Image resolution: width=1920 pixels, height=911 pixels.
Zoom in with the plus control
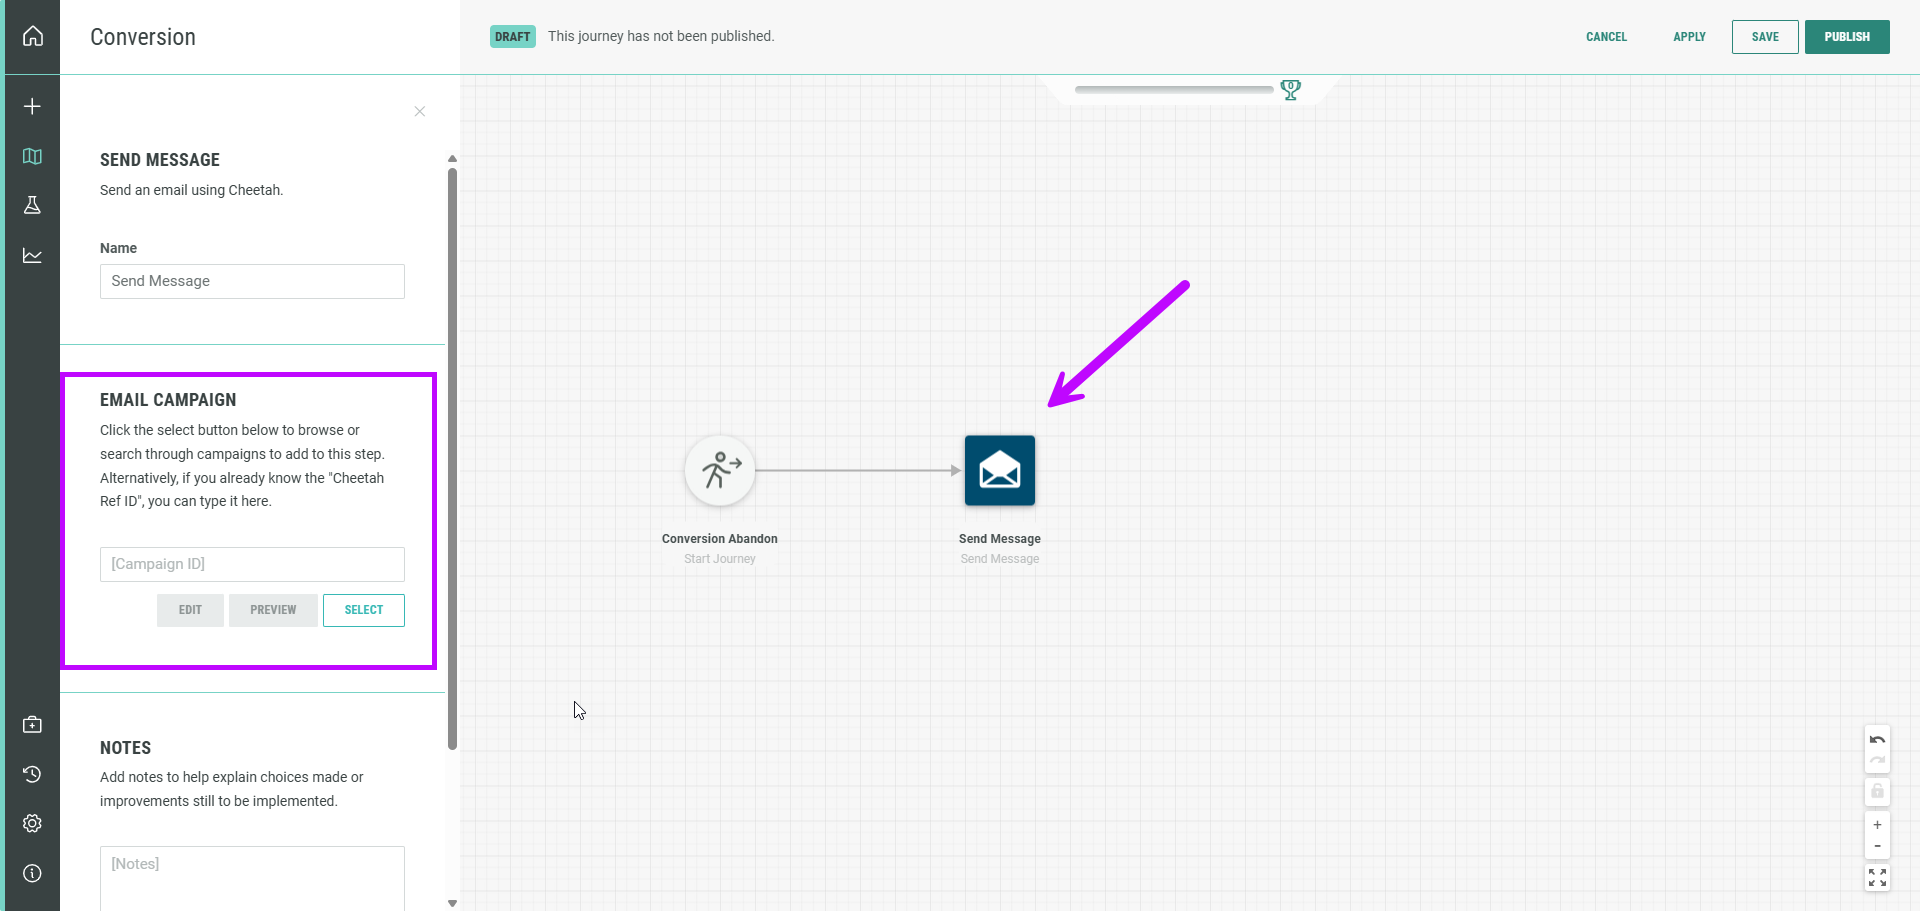(x=1877, y=825)
